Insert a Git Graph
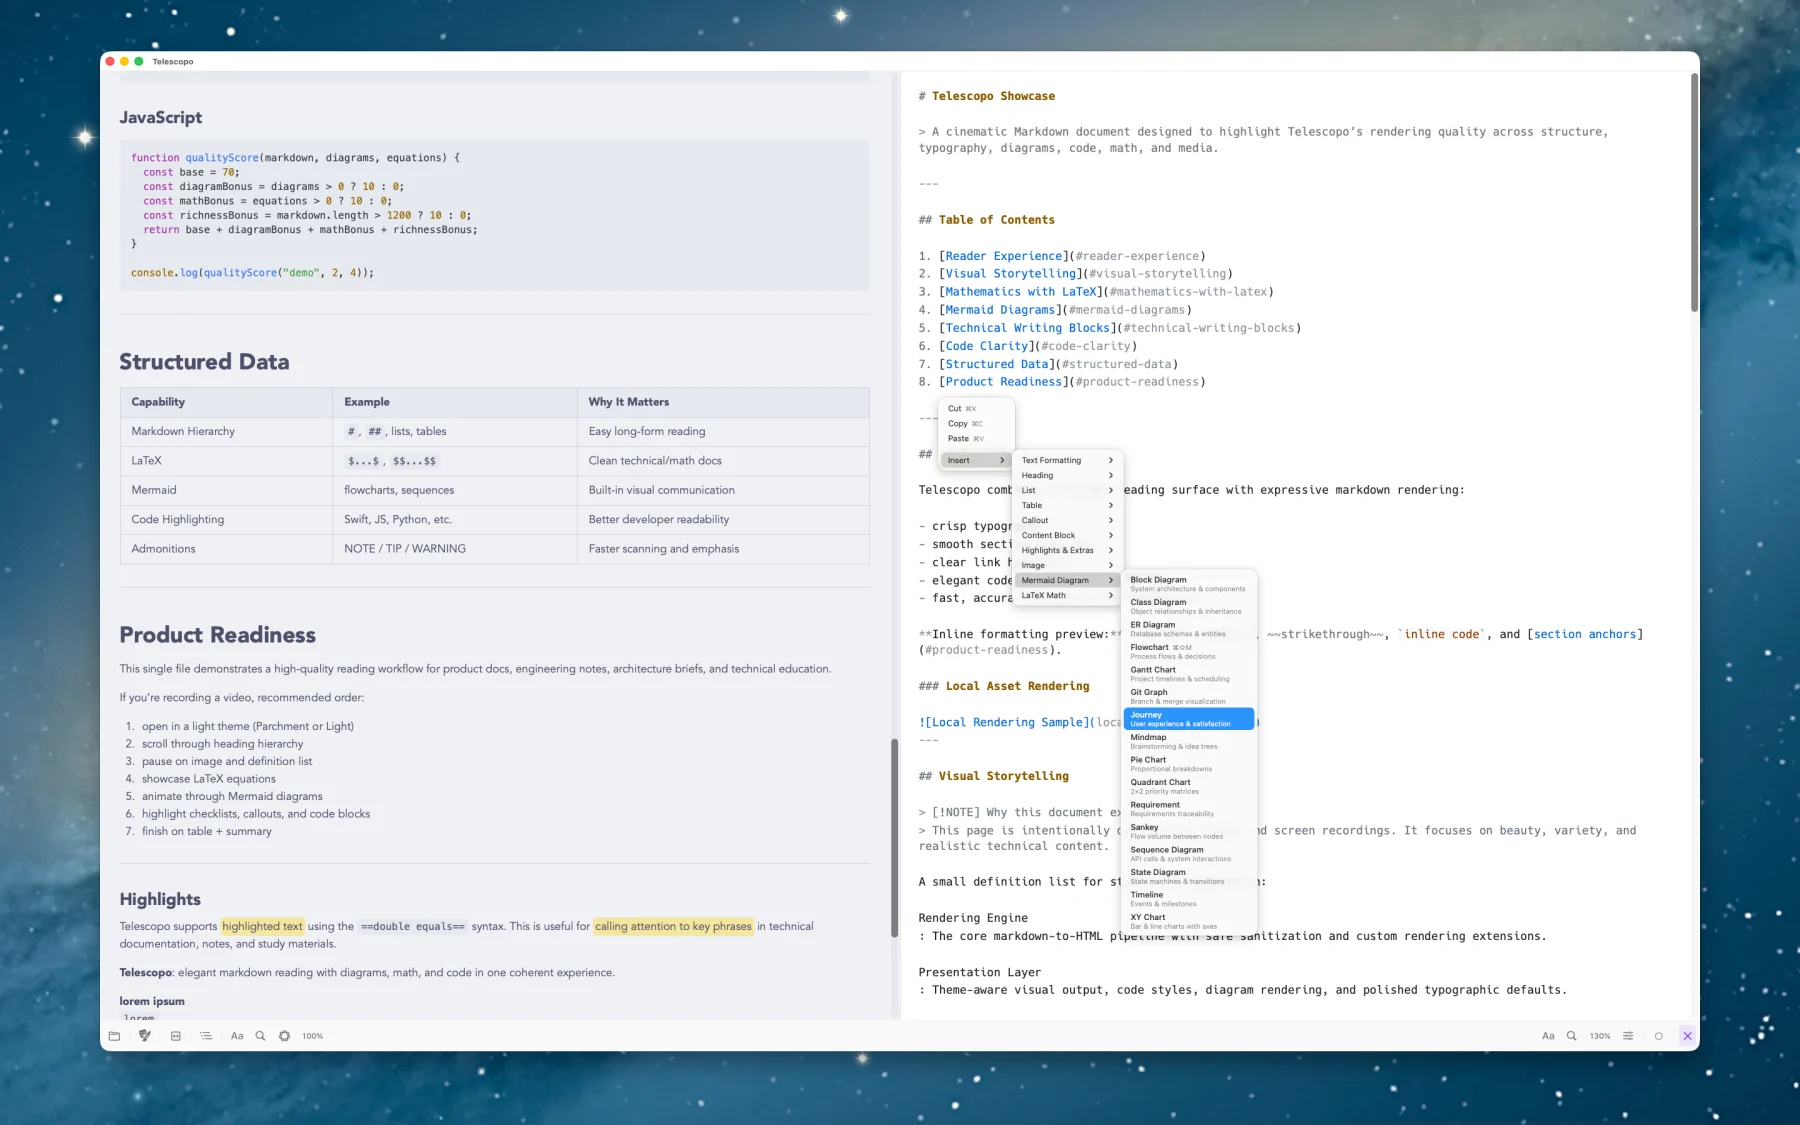Screen dimensions: 1800x1125 click(x=1189, y=696)
